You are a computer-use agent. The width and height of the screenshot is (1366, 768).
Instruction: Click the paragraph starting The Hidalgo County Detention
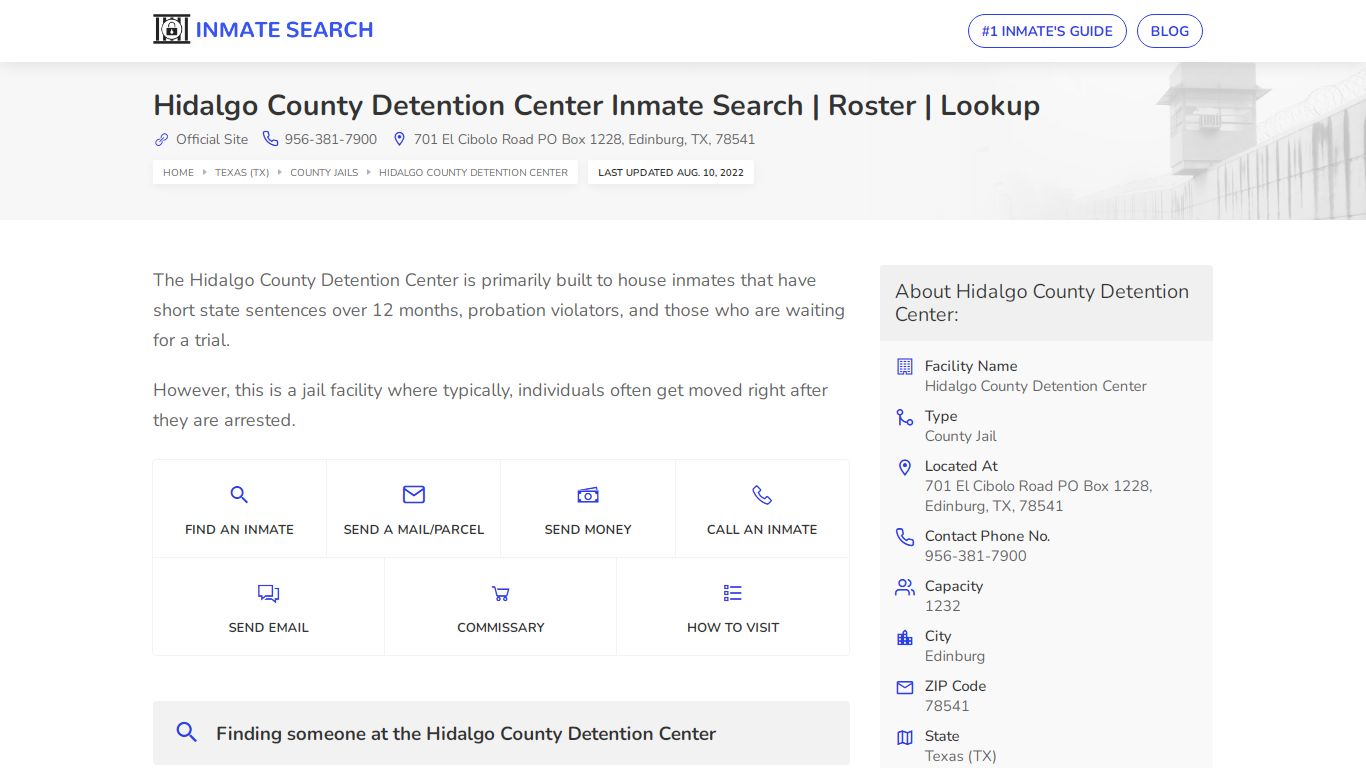coord(499,310)
